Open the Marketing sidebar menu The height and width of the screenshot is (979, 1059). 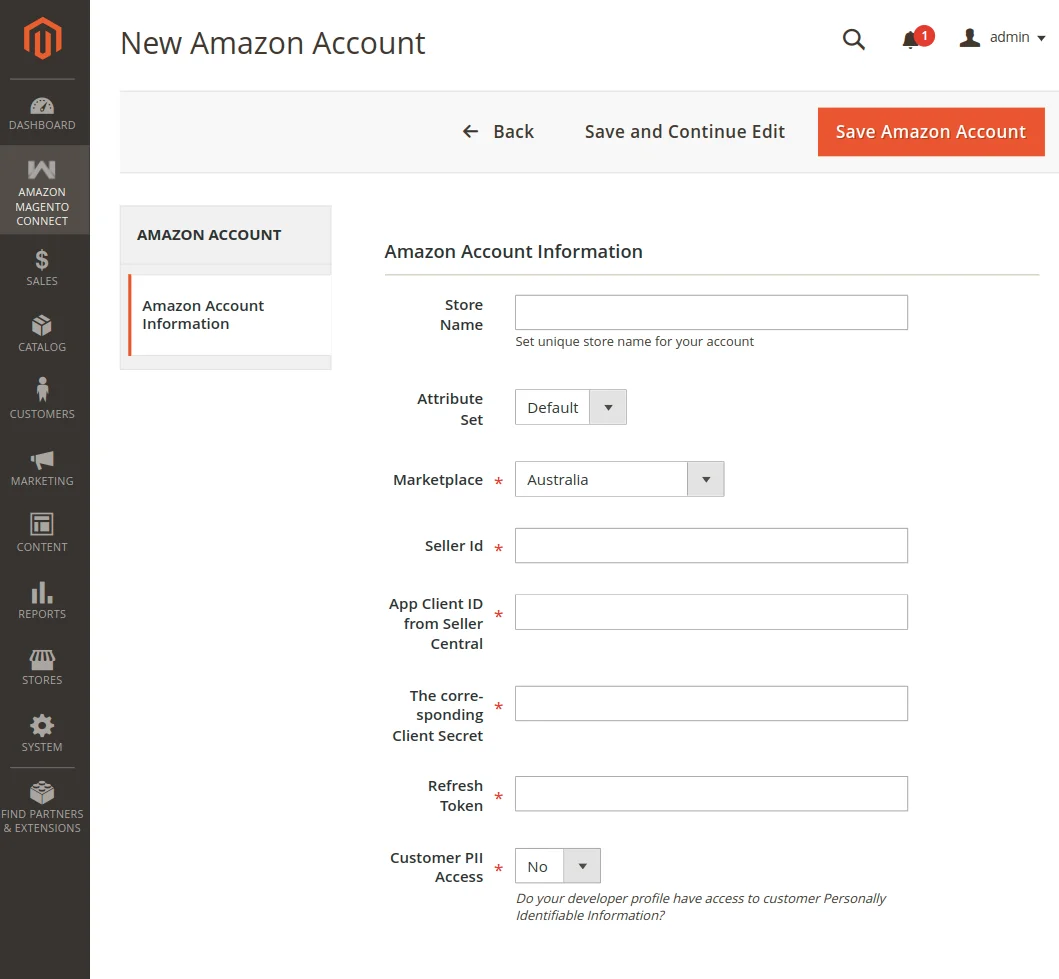42,467
